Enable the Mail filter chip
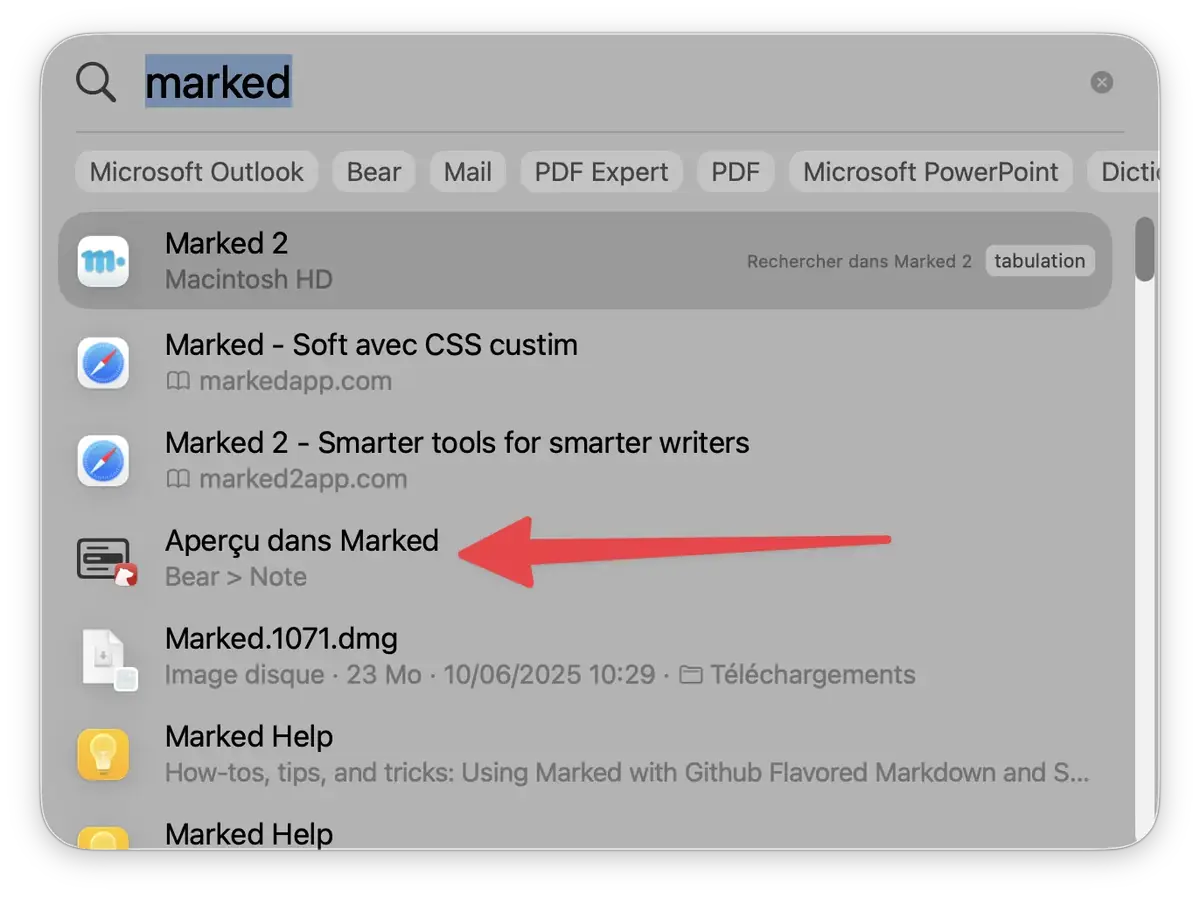This screenshot has width=1200, height=897. 467,171
